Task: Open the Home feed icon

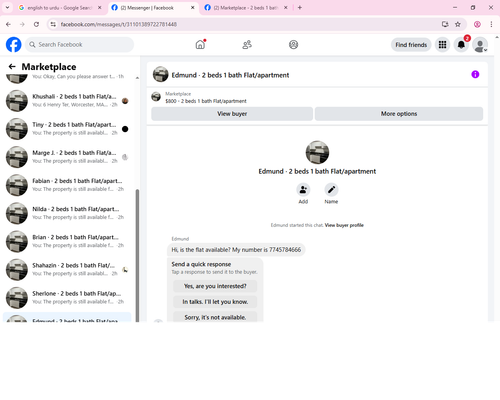Action: point(200,44)
